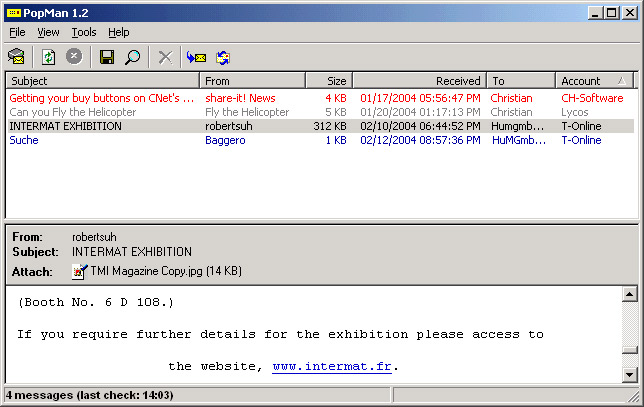Sort by Account column header
Image resolution: width=644 pixels, height=407 pixels.
(x=595, y=81)
